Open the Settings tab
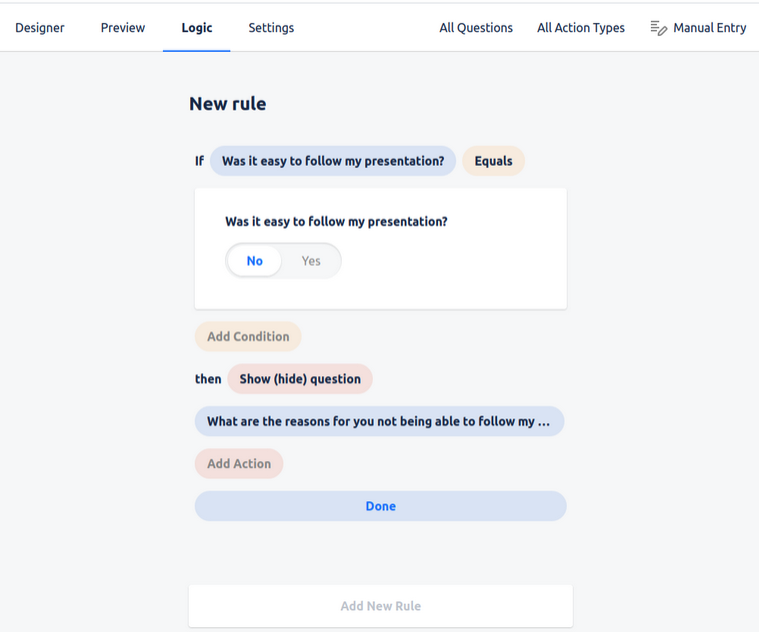 tap(271, 28)
